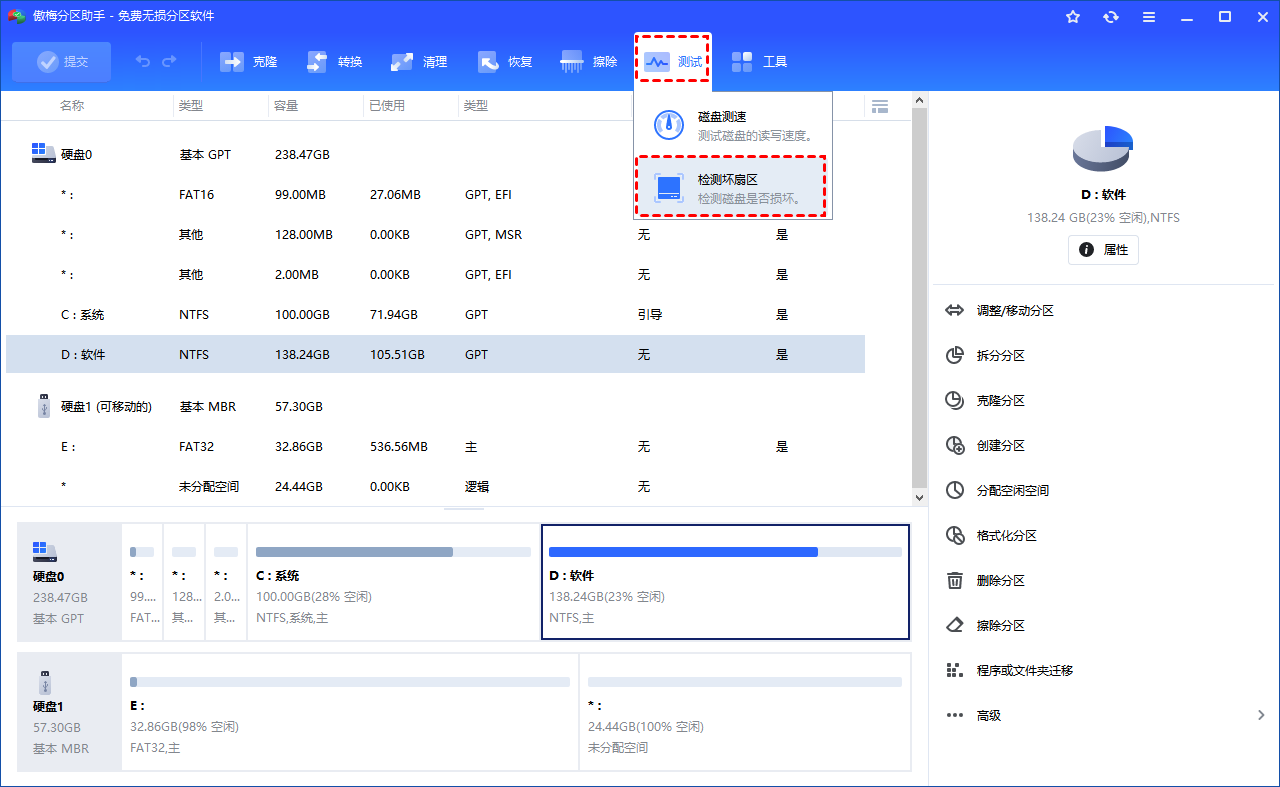This screenshot has height=787, width=1280.
Task: Open the 测试 (Test) dropdown menu
Action: [x=672, y=62]
